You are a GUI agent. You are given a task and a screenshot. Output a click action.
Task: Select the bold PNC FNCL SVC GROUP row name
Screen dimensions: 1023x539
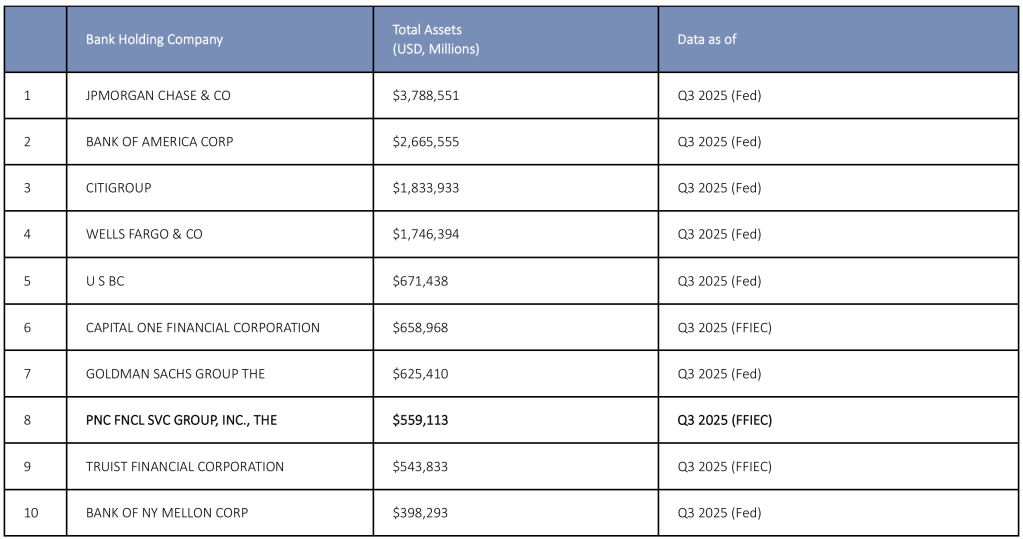181,420
